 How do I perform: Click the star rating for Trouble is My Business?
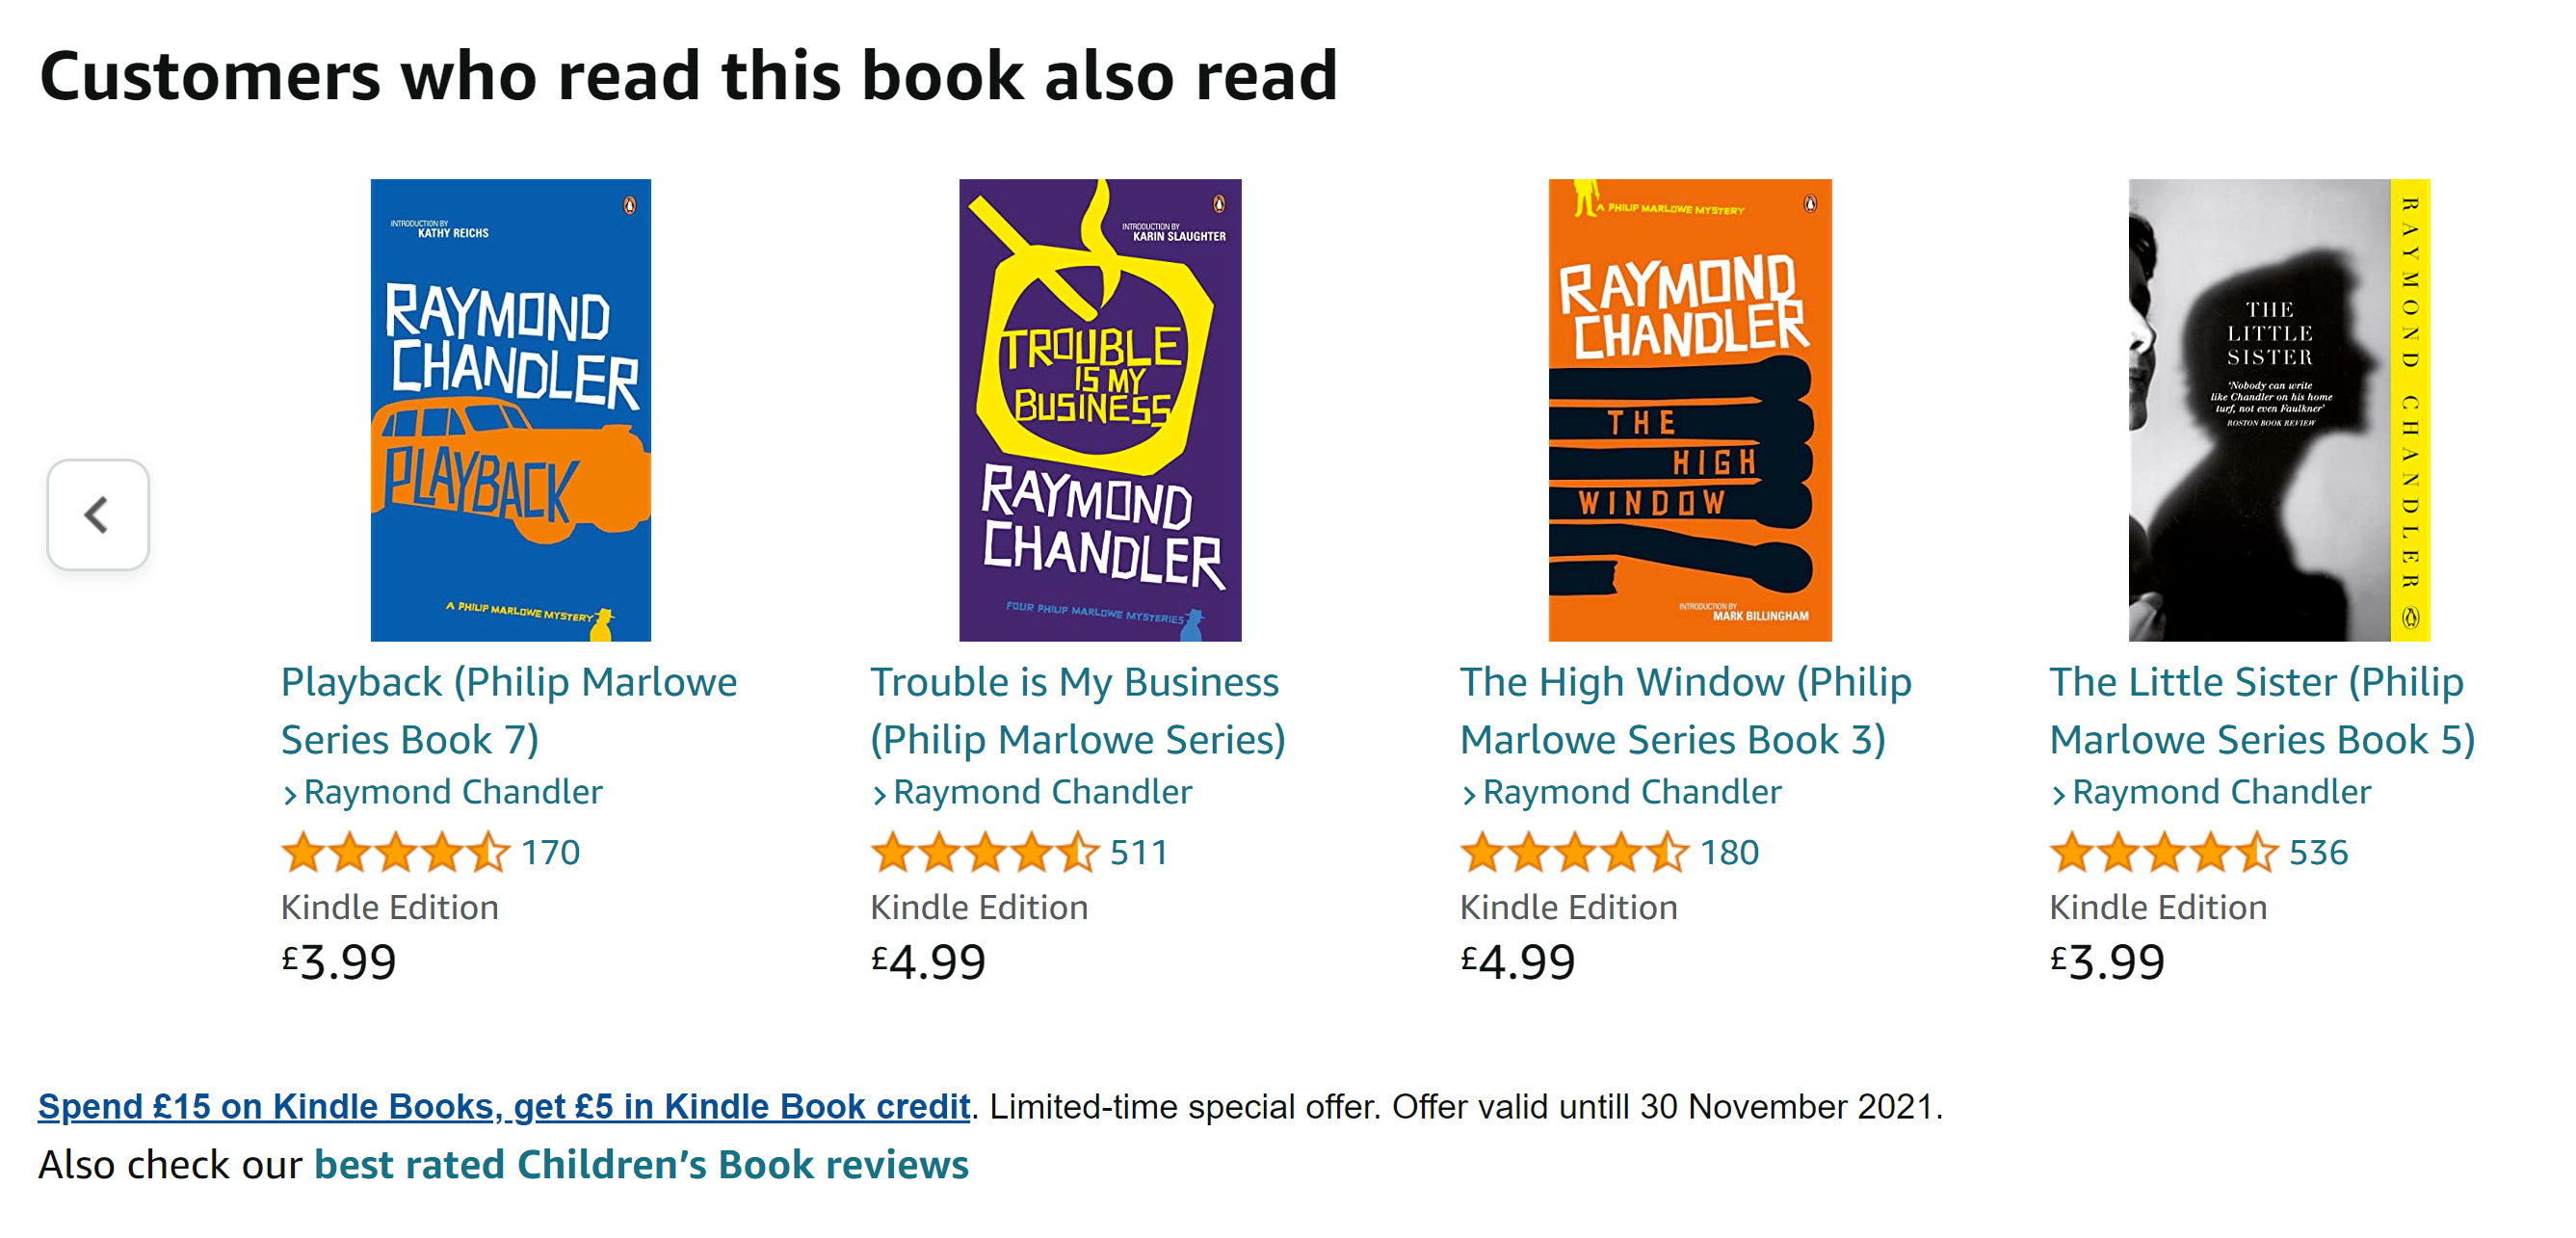coord(984,853)
